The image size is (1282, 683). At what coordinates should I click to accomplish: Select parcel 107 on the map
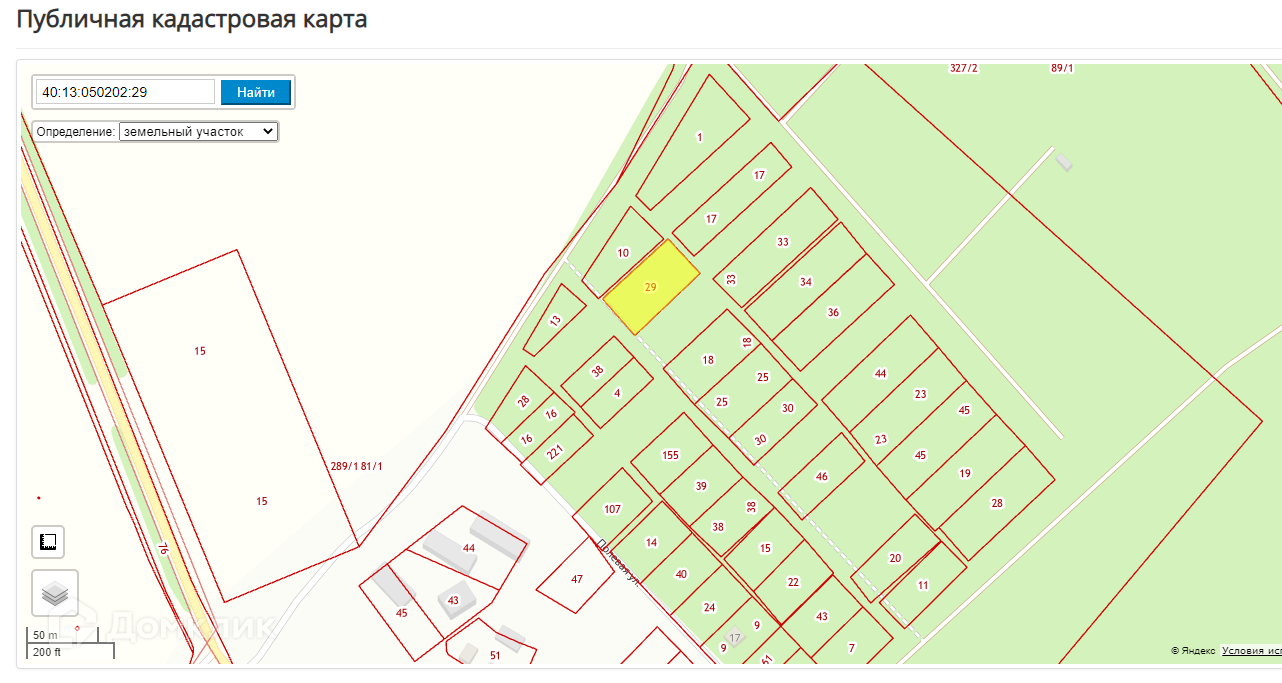click(x=613, y=509)
